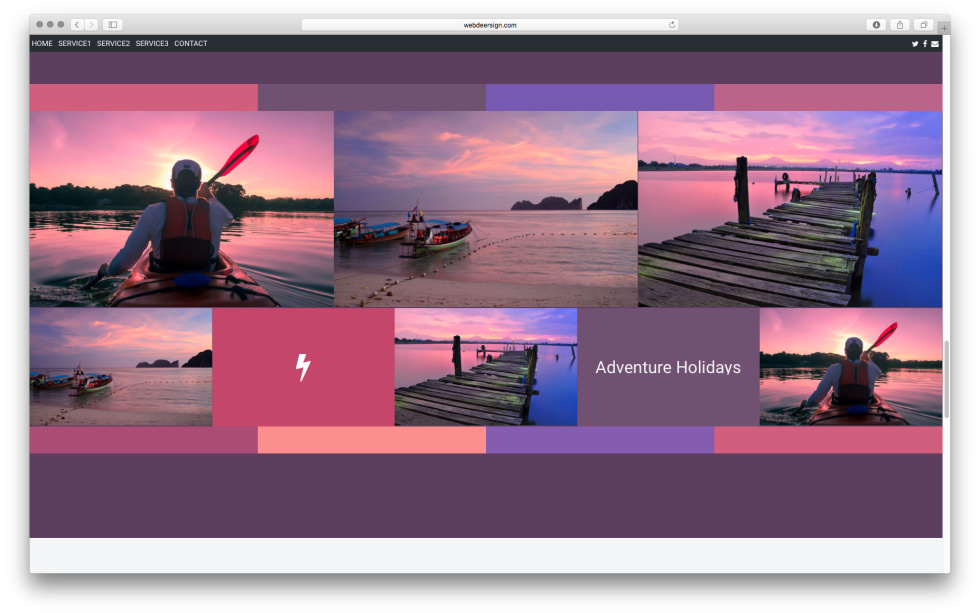This screenshot has height=613, width=980.
Task: Click the browser back arrow
Action: tap(77, 24)
